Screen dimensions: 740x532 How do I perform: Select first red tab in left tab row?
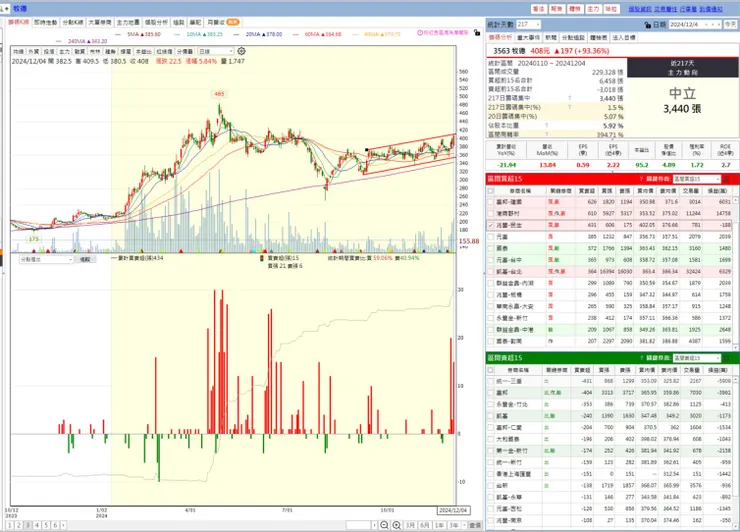click(x=18, y=22)
